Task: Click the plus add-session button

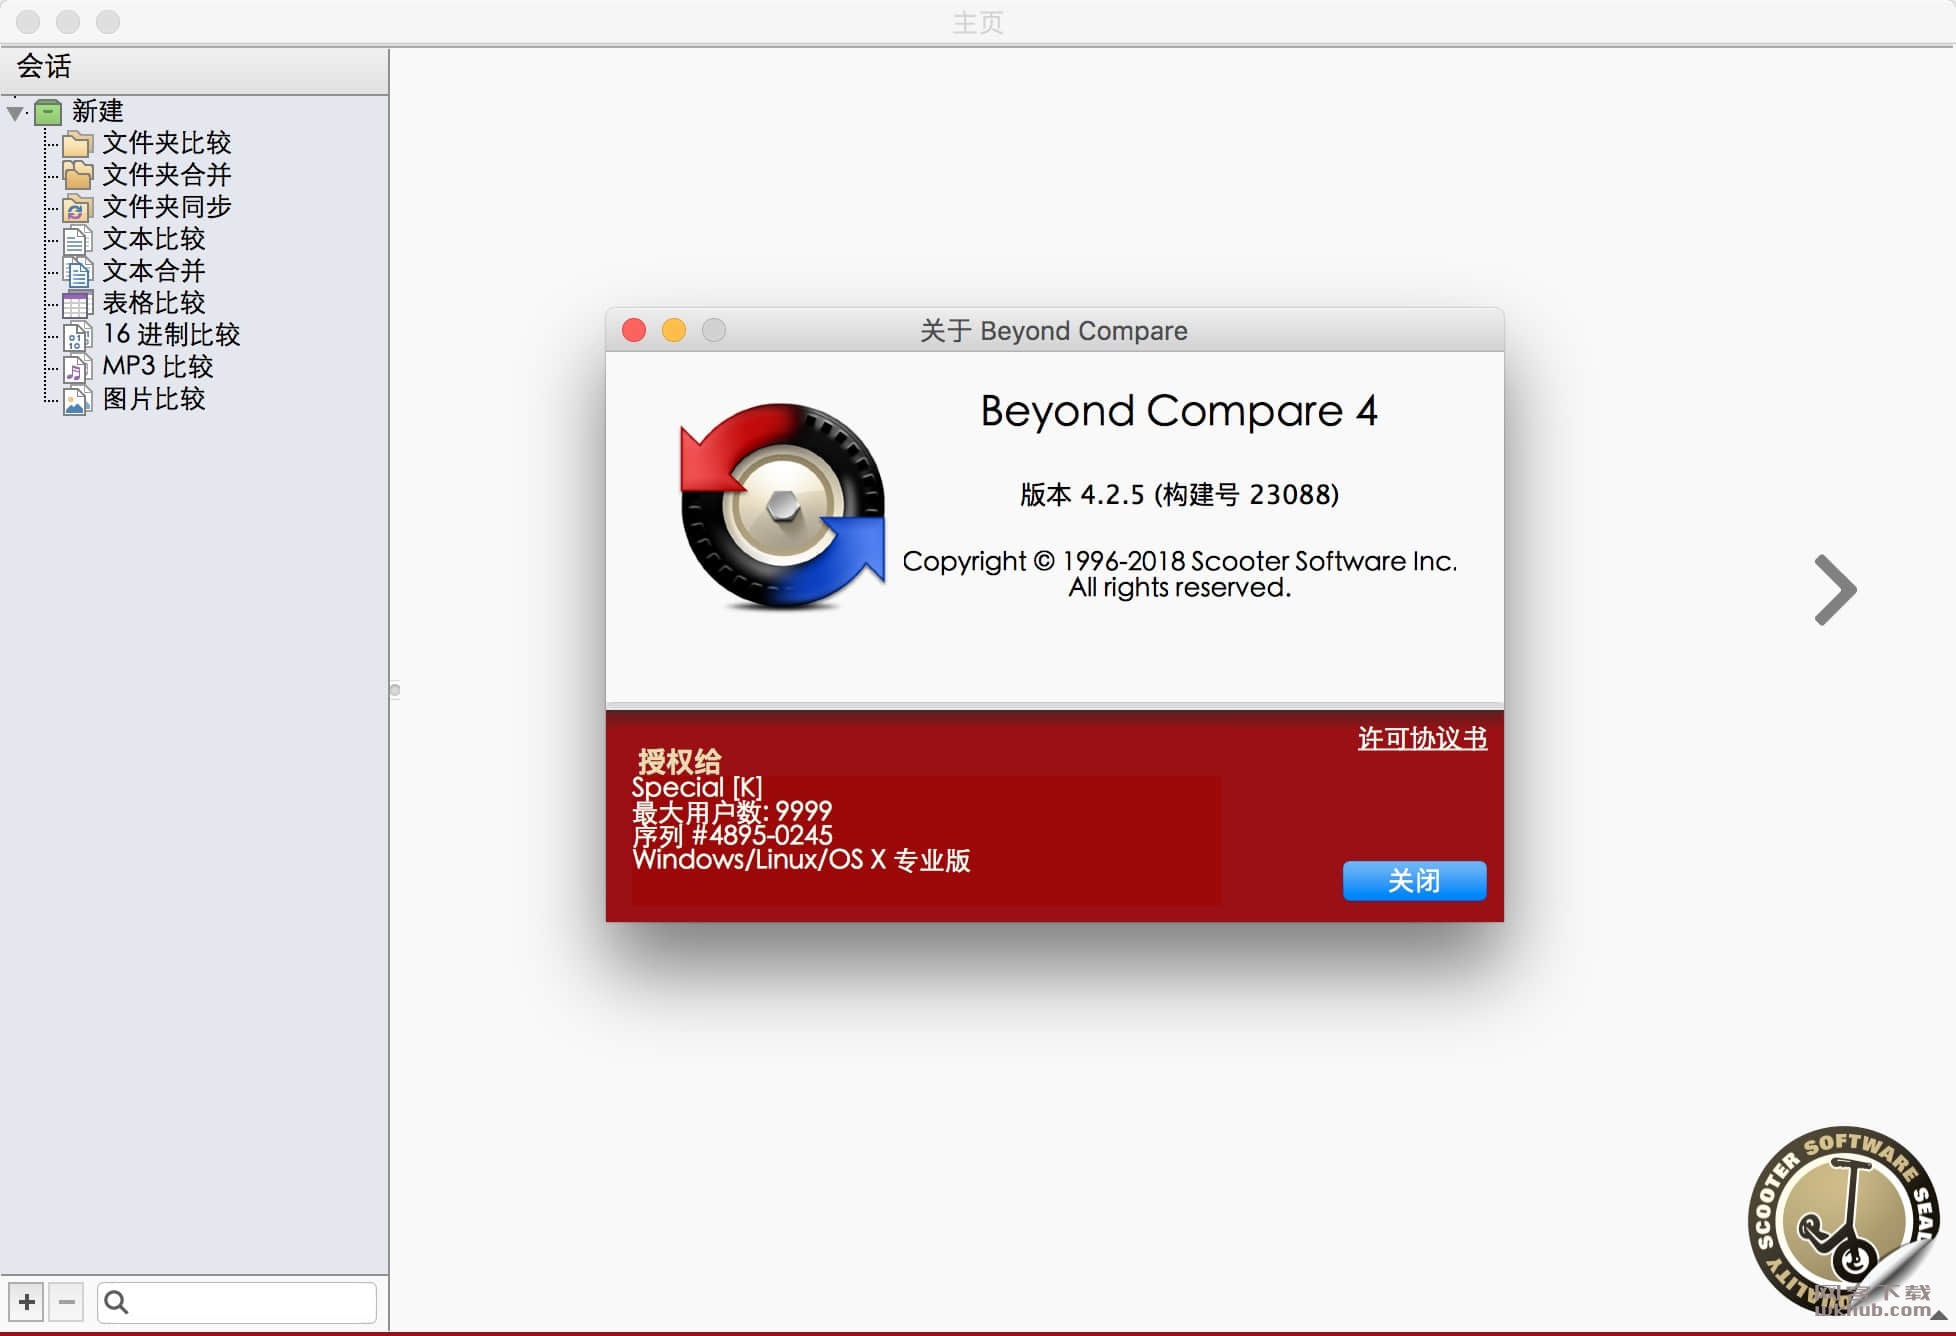Action: (x=27, y=1302)
